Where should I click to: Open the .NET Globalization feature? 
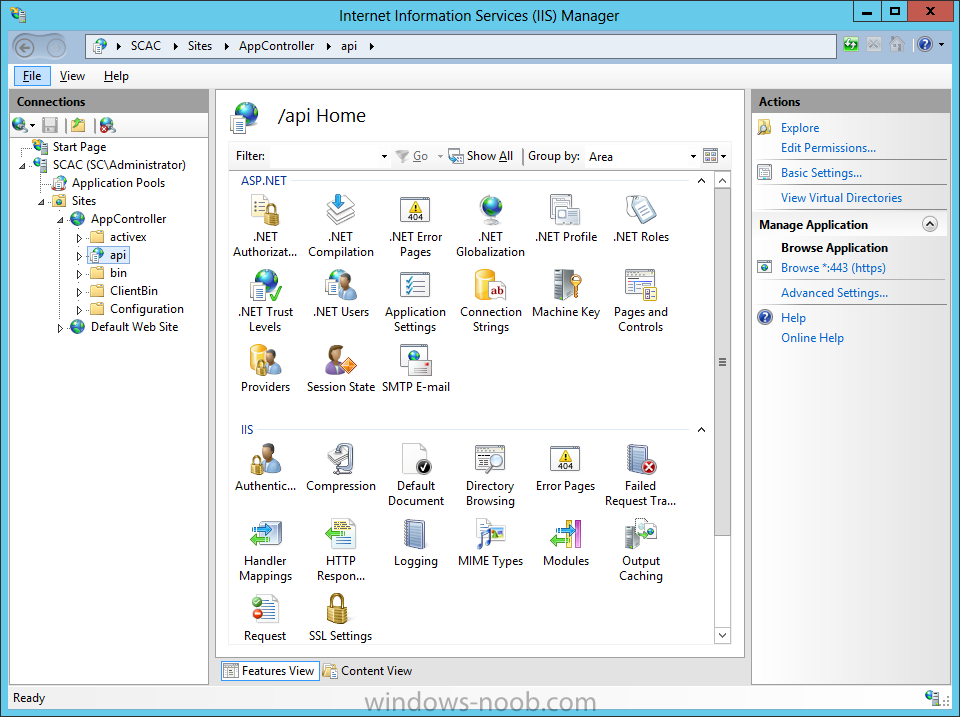point(490,226)
